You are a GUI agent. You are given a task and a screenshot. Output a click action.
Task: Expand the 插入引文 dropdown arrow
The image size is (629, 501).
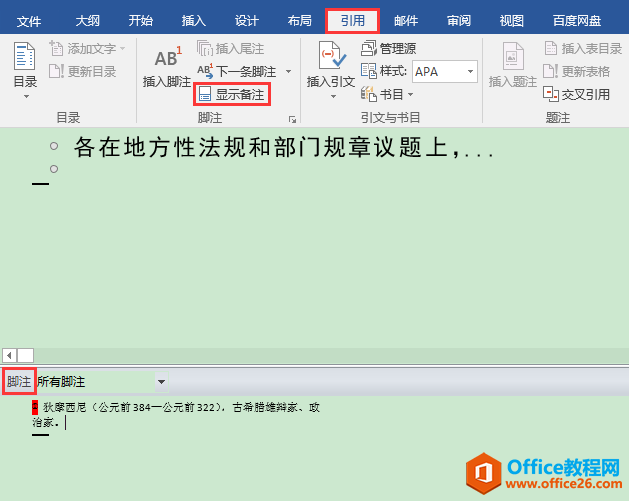click(333, 96)
